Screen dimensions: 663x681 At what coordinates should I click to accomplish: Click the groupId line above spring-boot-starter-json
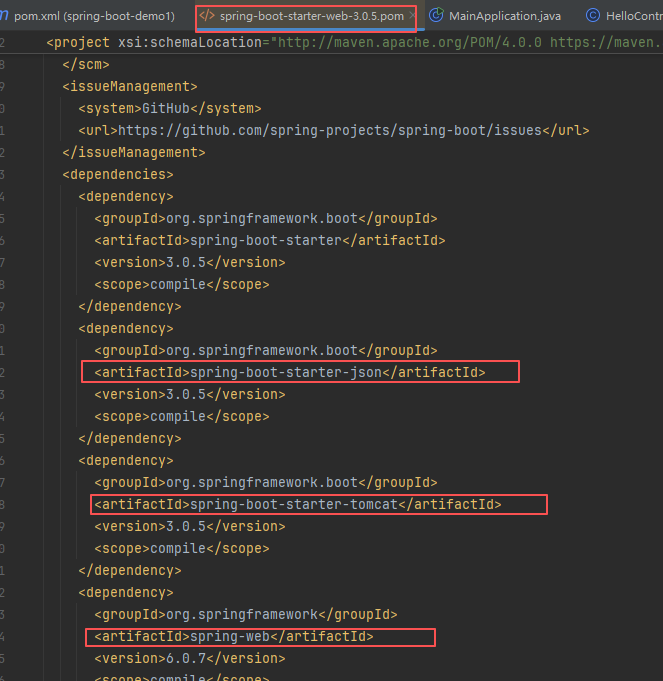click(266, 350)
